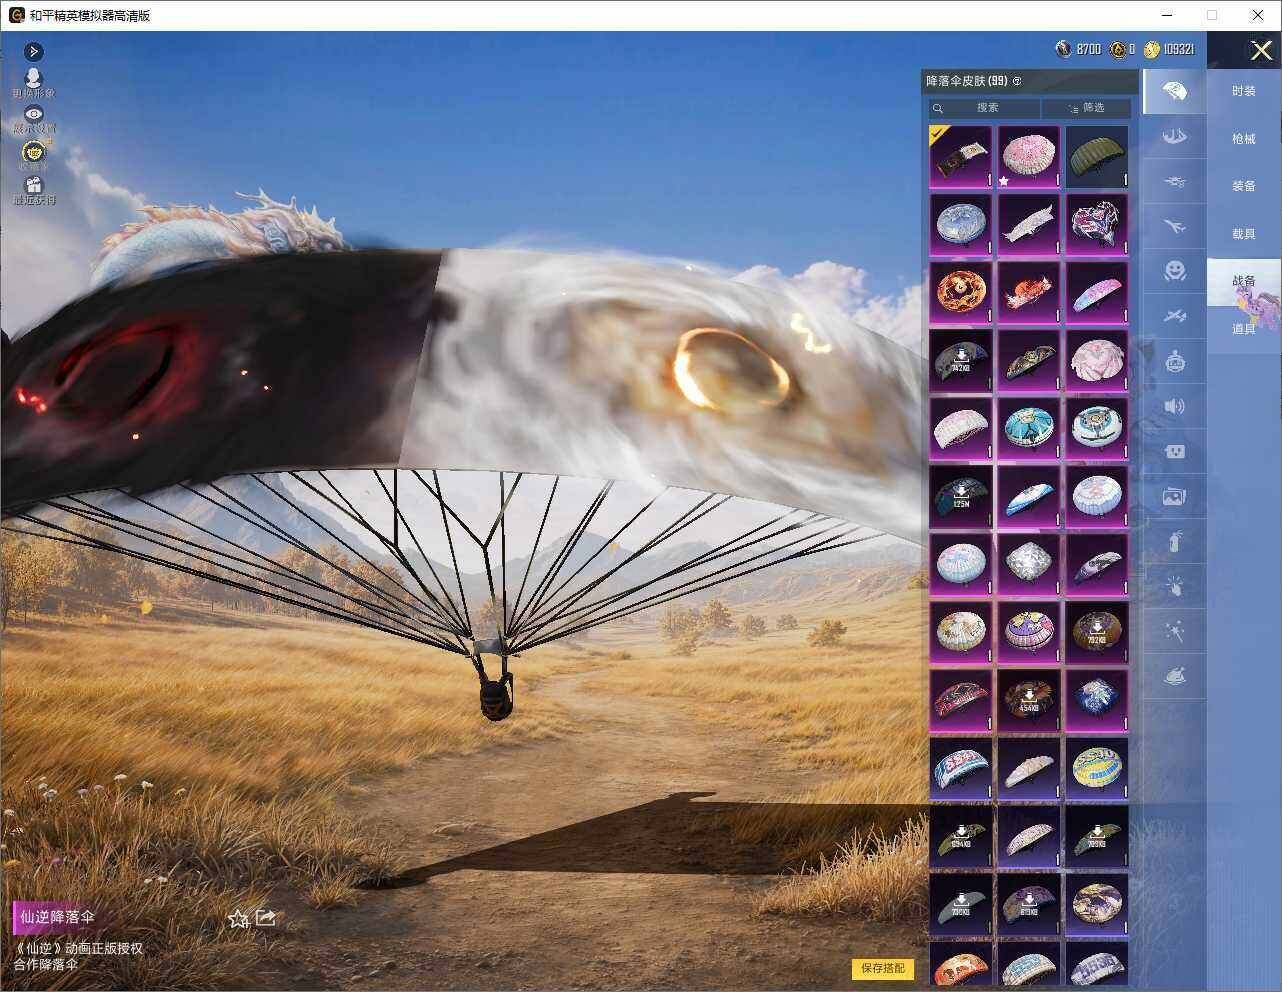Screen dimensions: 1282x992
Task: Close the wardrobe with the X button
Action: (1261, 50)
